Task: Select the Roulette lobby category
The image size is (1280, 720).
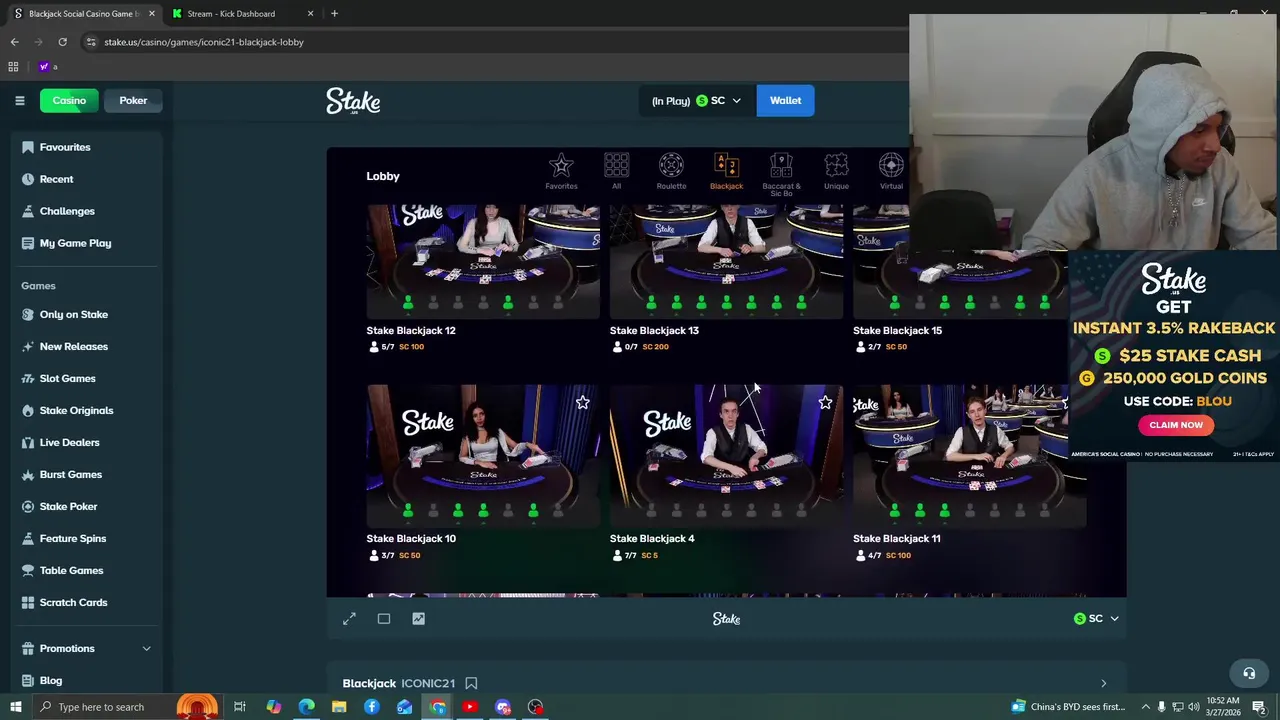Action: point(671,172)
